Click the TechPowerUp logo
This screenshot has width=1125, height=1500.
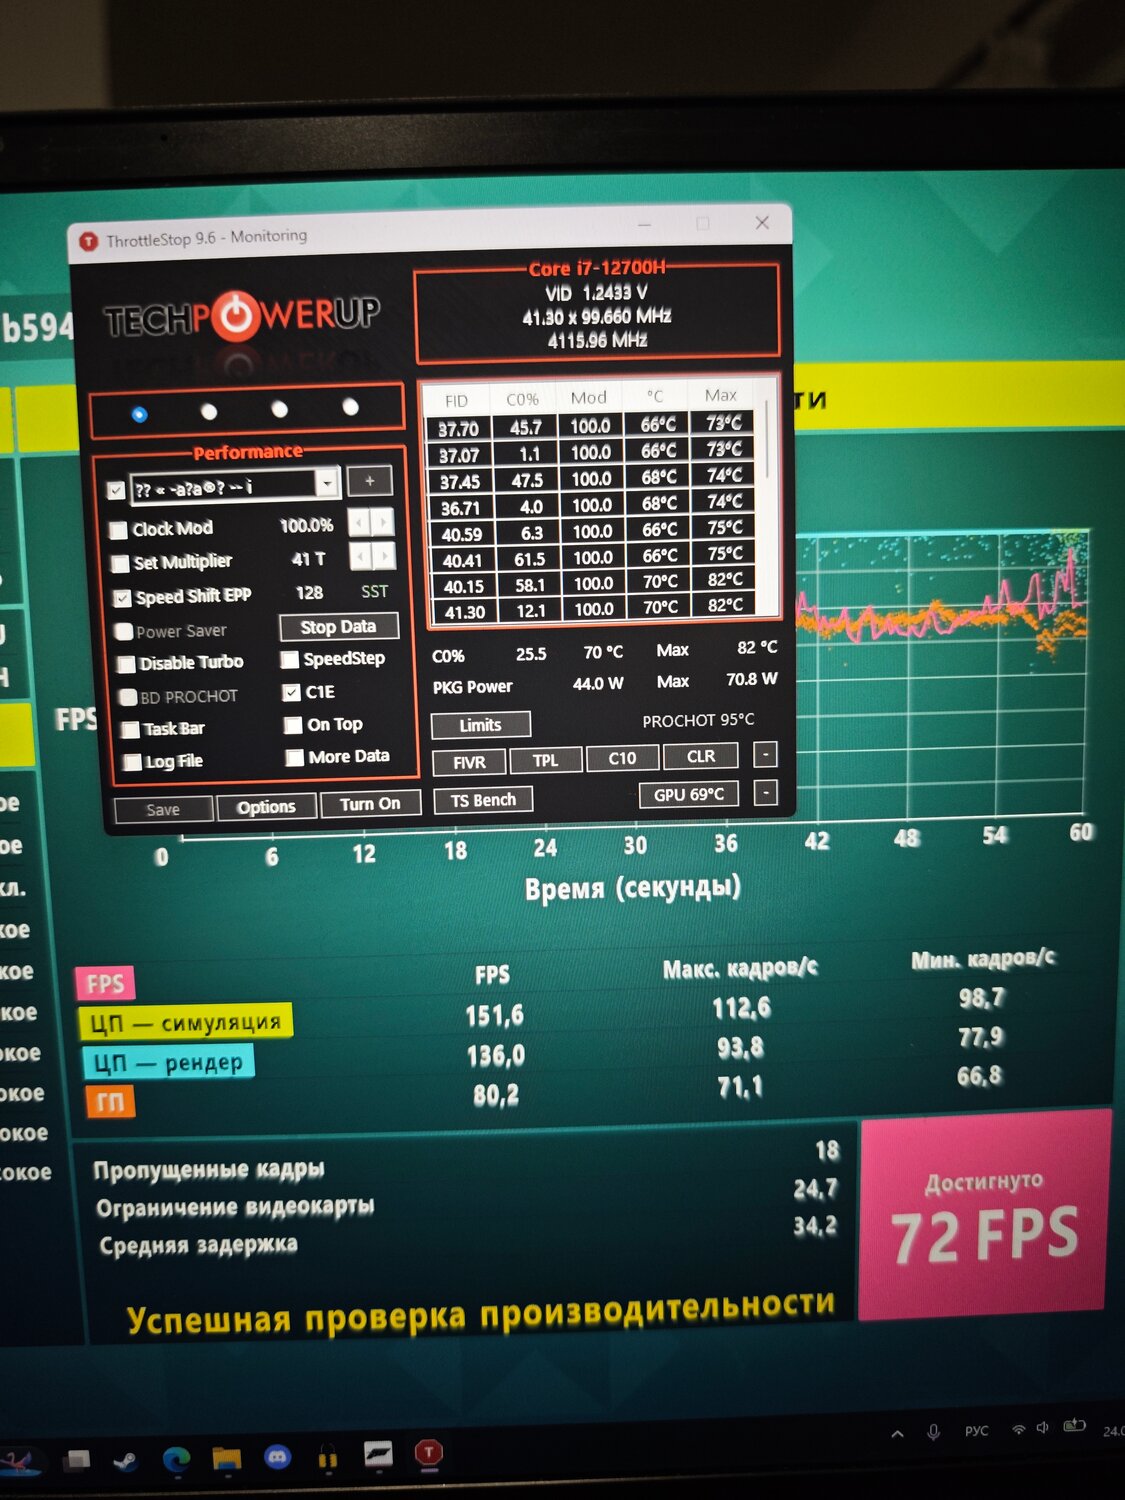[x=242, y=316]
